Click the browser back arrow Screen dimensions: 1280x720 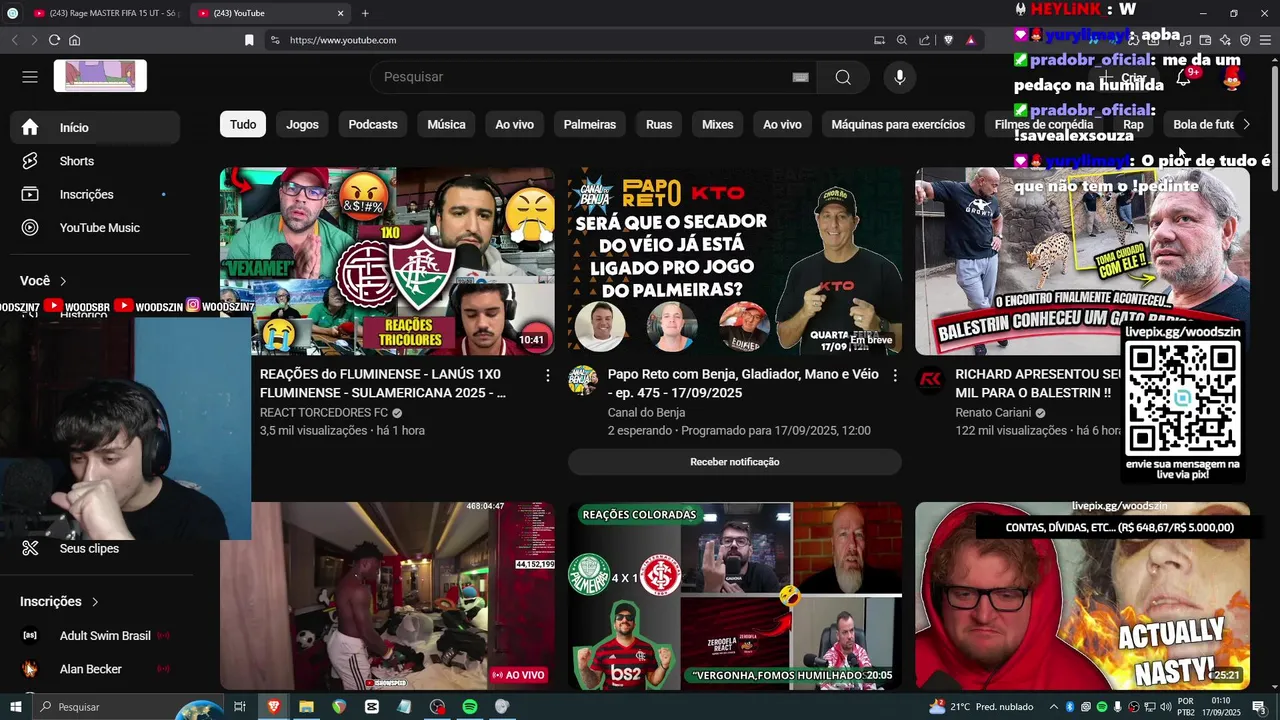pyautogui.click(x=14, y=40)
